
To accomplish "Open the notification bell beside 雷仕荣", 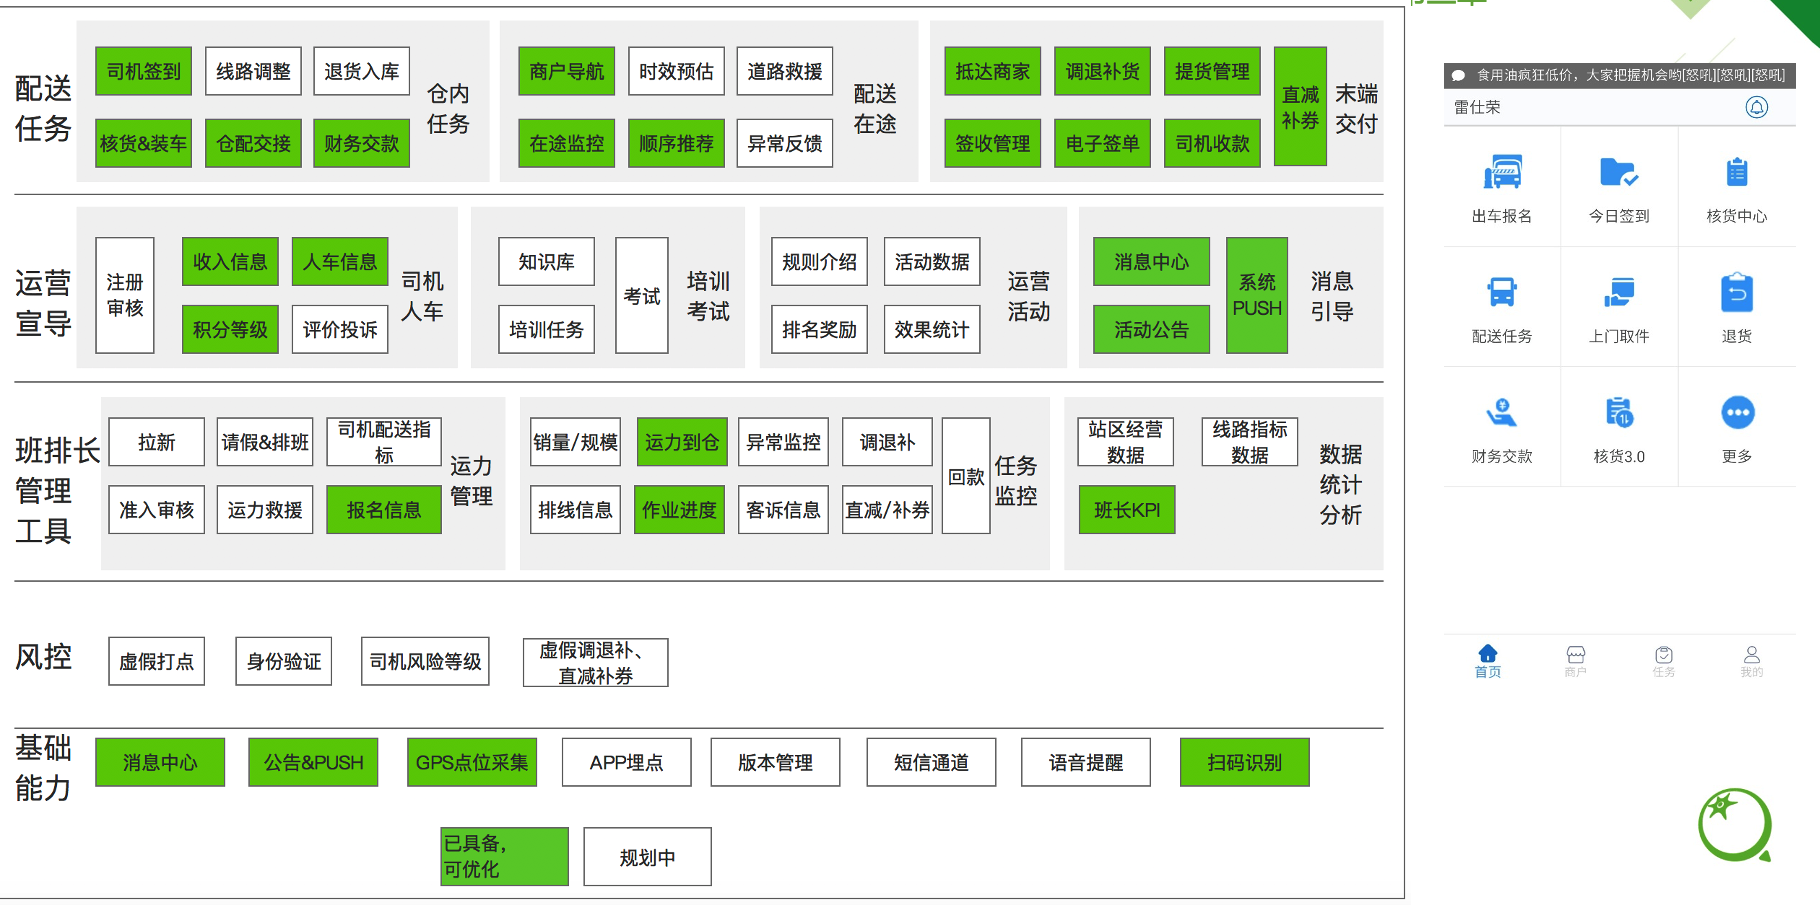I will [1756, 107].
